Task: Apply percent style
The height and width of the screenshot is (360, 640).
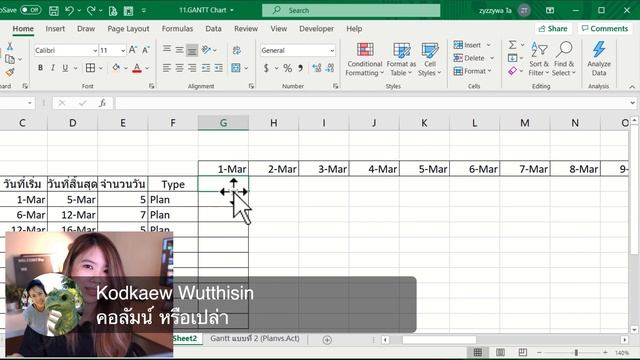Action: click(288, 68)
